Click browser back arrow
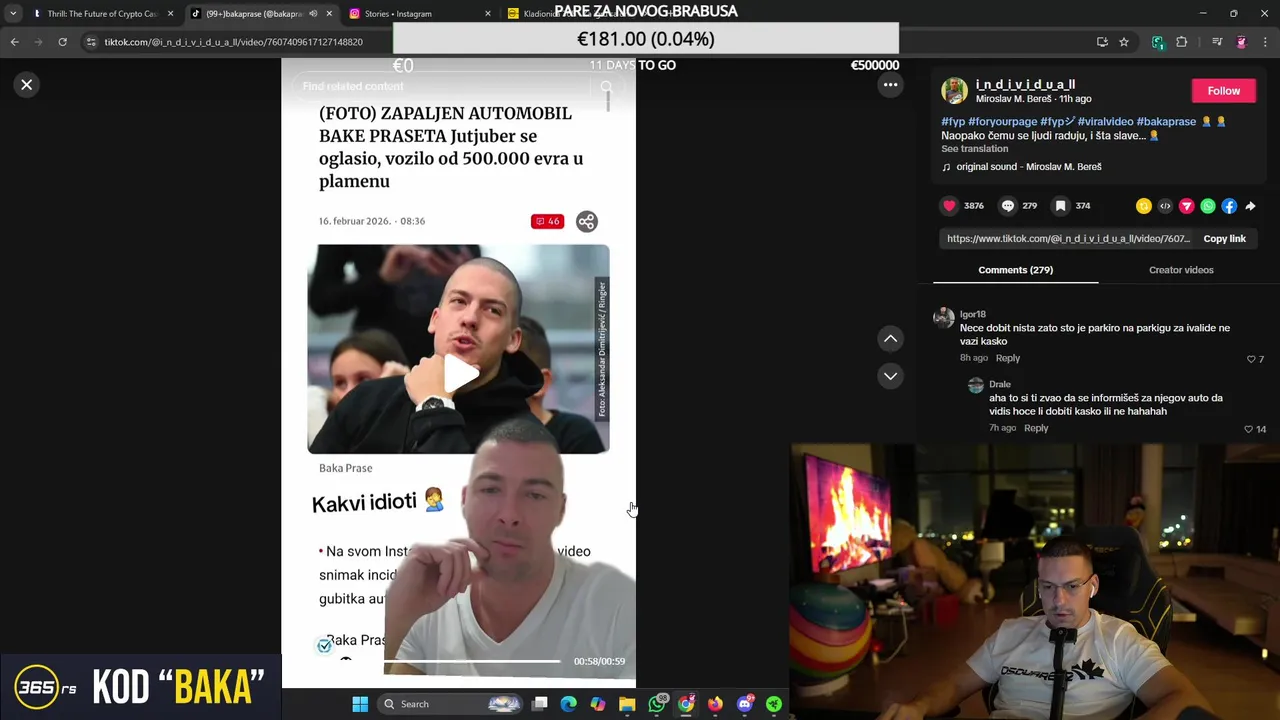This screenshot has width=1280, height=720. pyautogui.click(x=14, y=42)
